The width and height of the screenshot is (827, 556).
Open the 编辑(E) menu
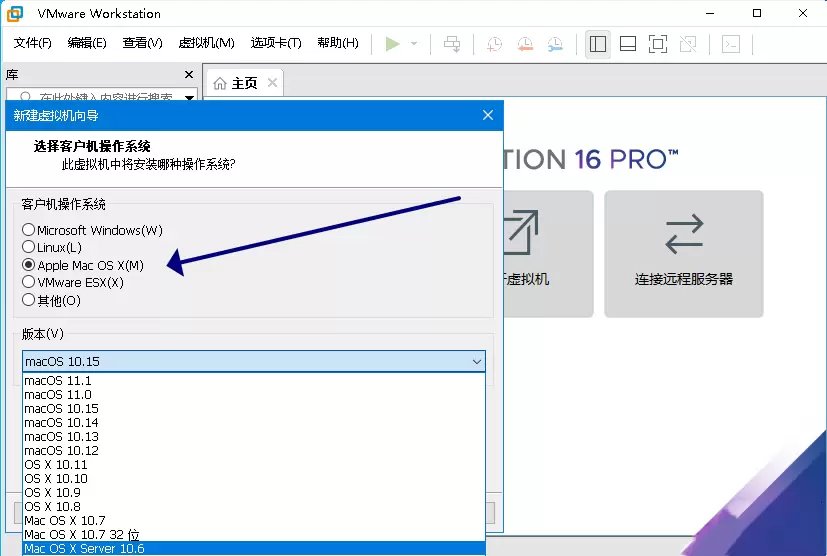(87, 43)
